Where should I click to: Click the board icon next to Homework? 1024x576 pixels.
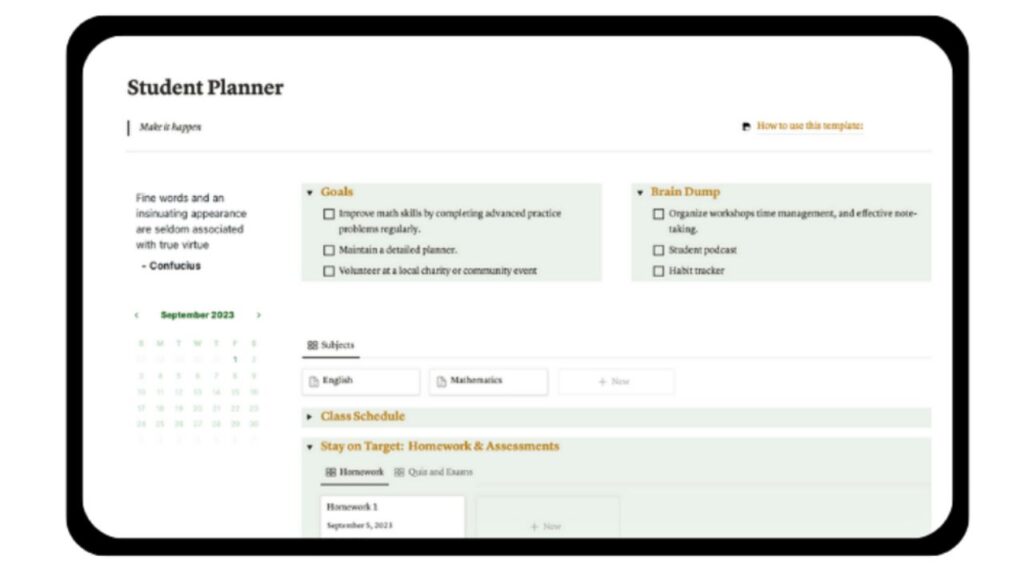tap(330, 471)
